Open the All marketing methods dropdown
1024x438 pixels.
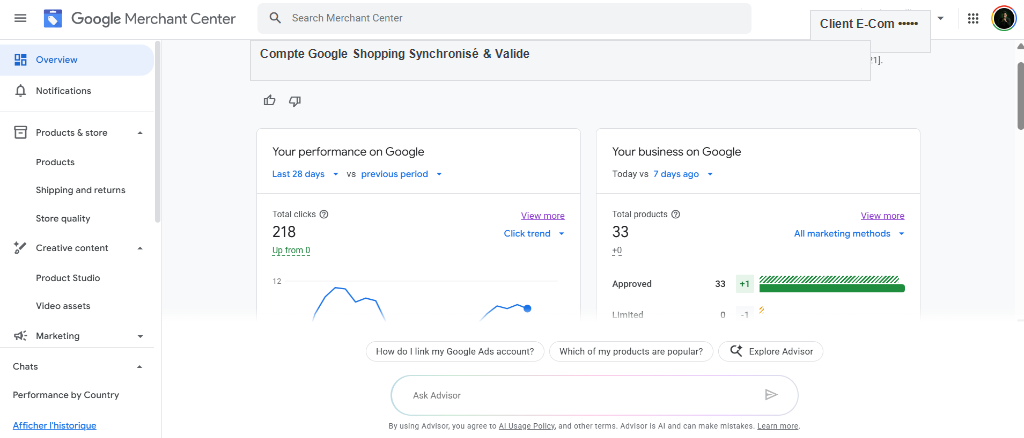pos(850,234)
